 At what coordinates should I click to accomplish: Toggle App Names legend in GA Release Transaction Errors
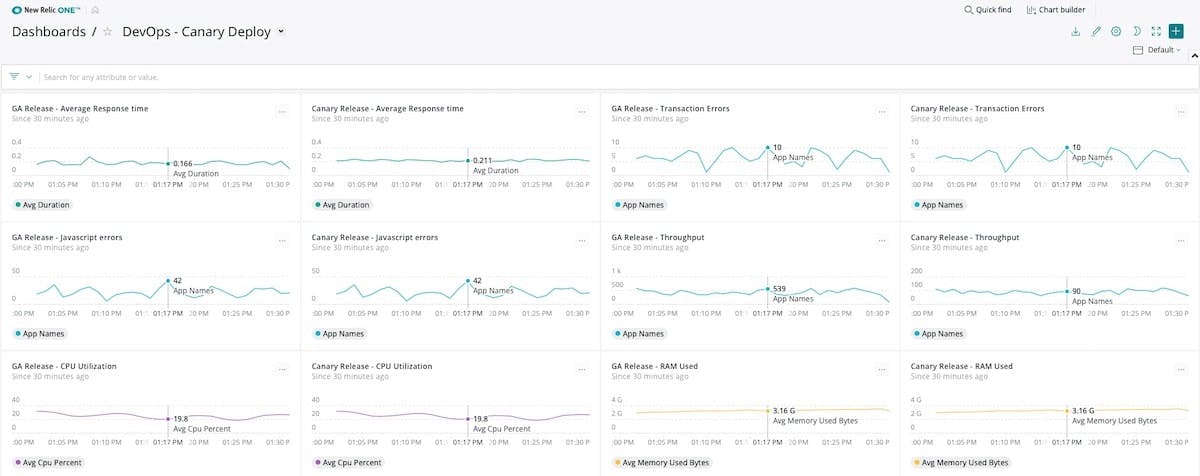click(638, 205)
